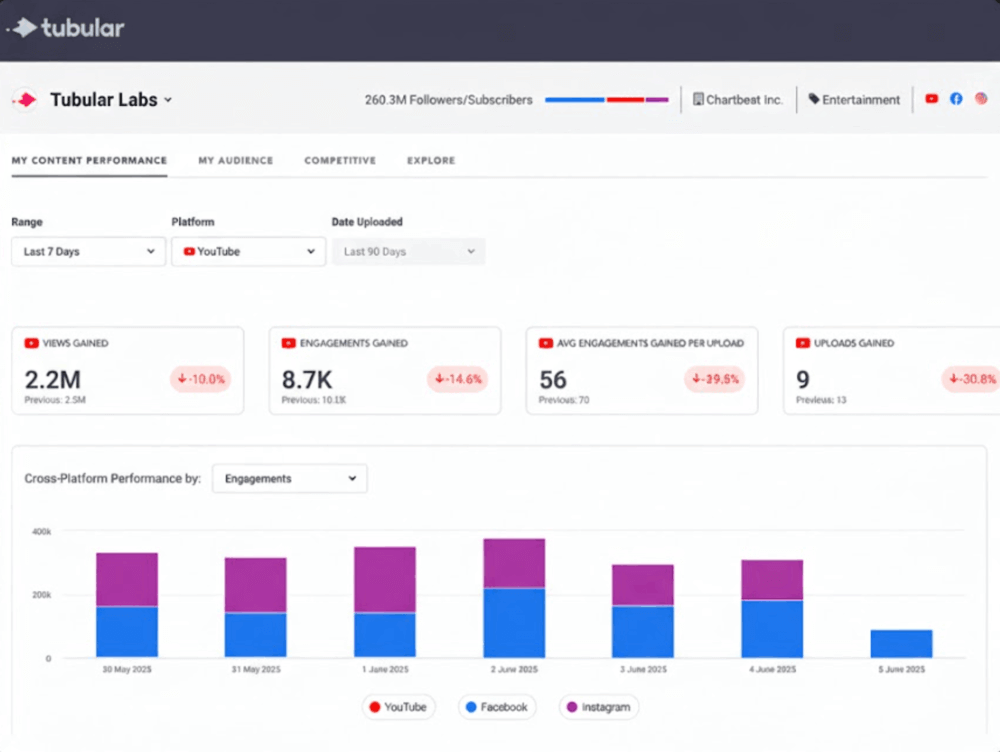Click the Entertainment tag icon
The image size is (1000, 752).
click(814, 100)
